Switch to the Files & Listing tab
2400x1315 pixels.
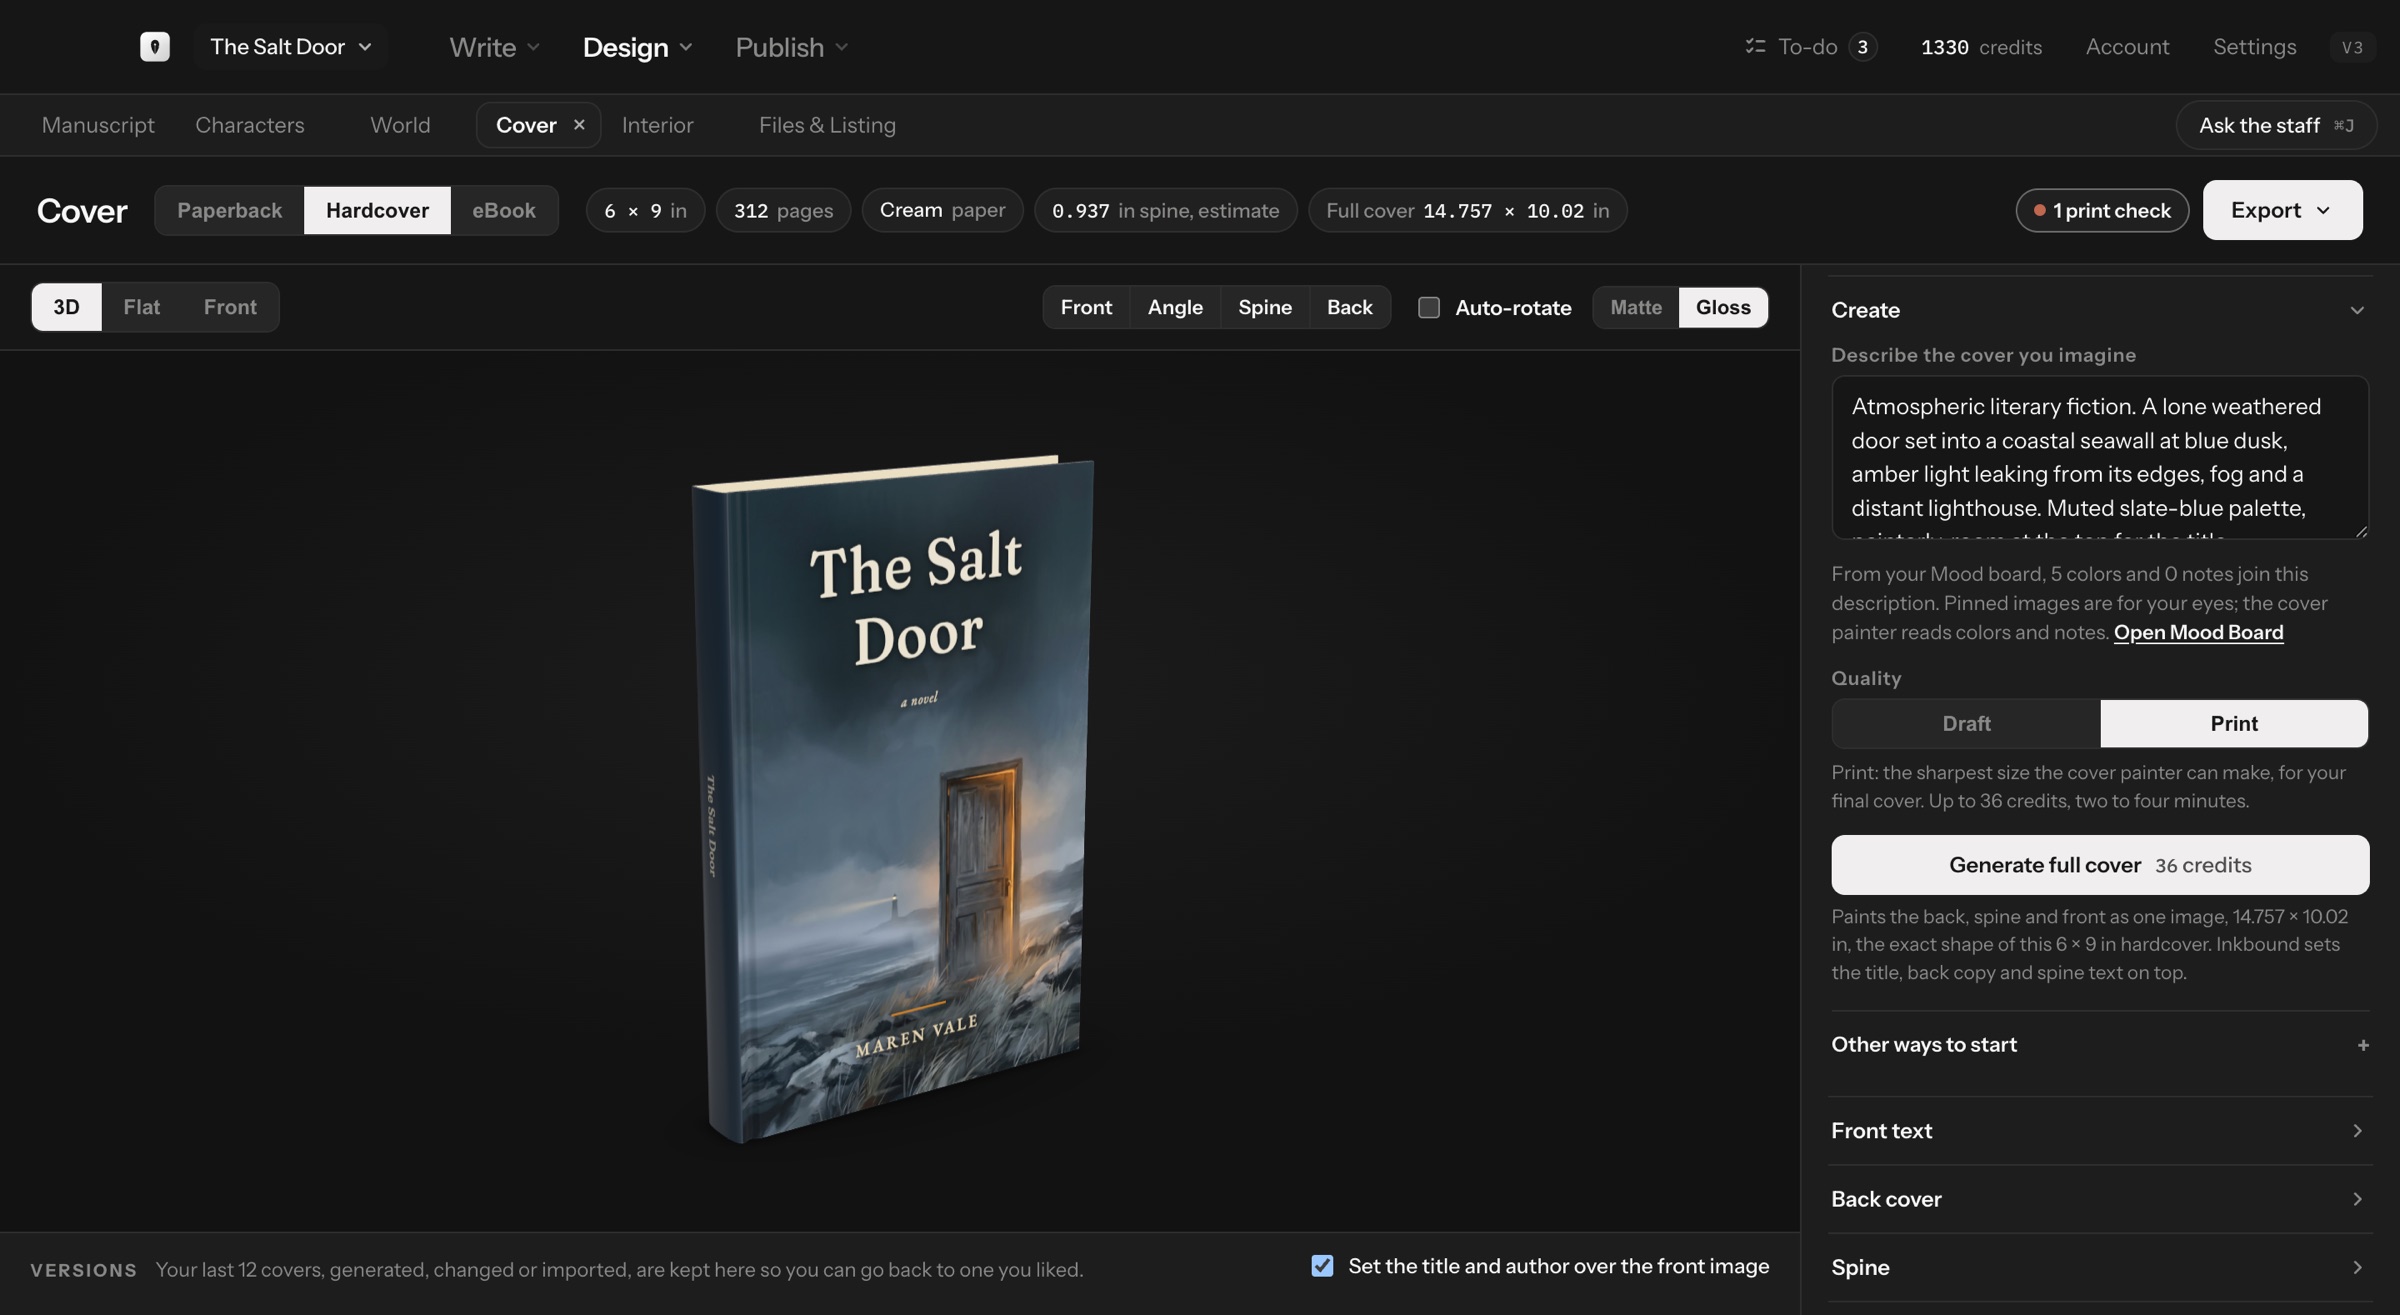tap(827, 125)
